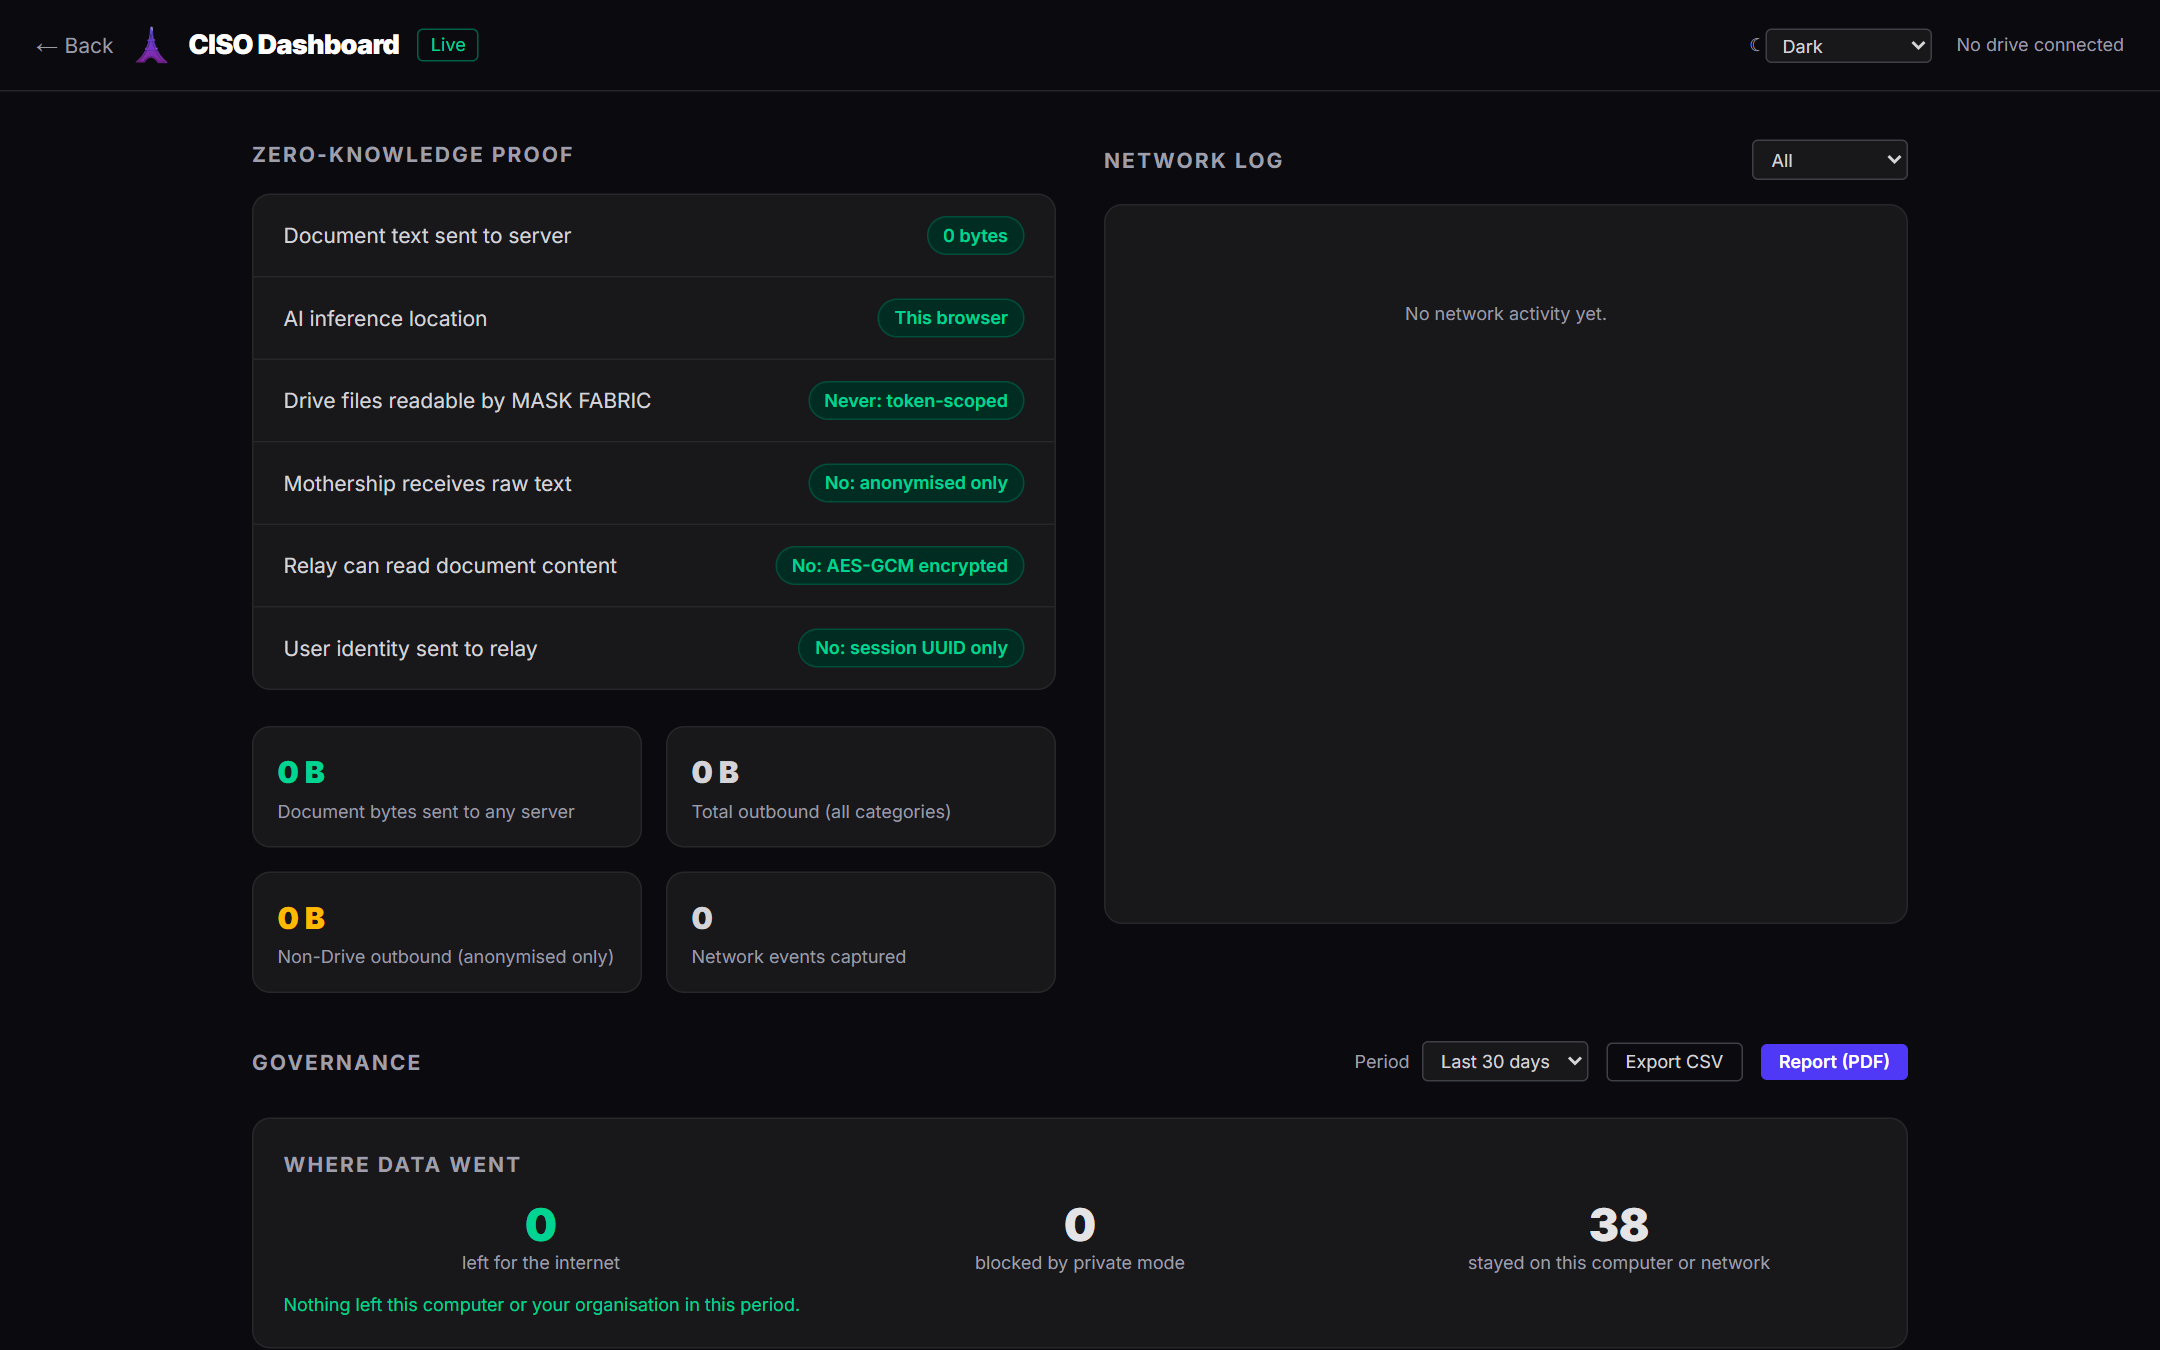Click the Period label
Screen dimensions: 2160x1350
point(1381,1062)
